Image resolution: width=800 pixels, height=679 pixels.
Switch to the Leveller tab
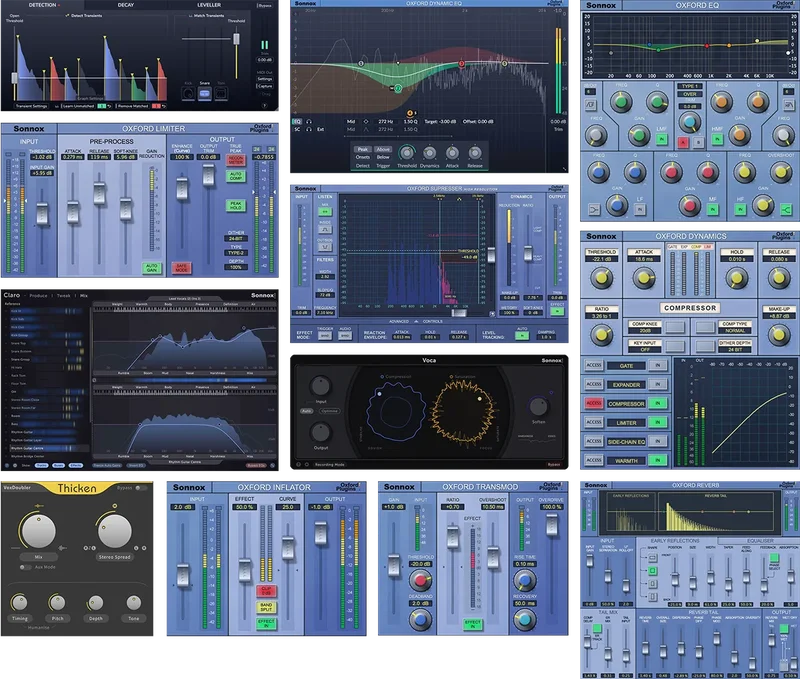(x=209, y=5)
